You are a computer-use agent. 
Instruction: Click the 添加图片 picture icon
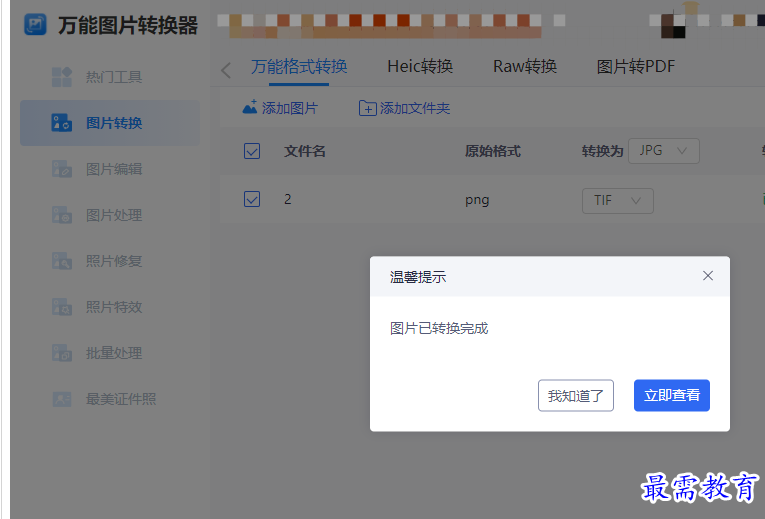[x=250, y=107]
